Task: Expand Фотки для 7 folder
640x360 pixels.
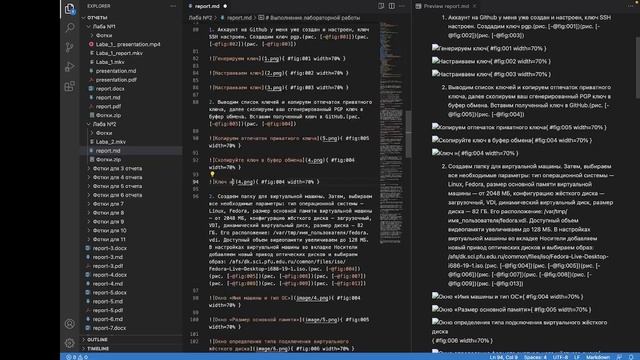Action: point(108,204)
